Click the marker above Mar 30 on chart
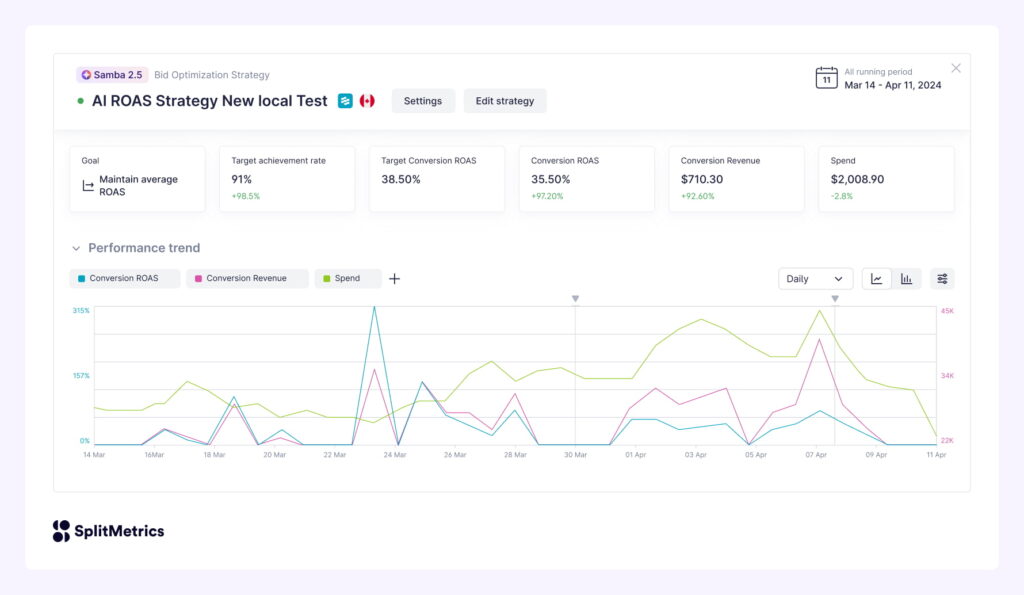Image resolution: width=1024 pixels, height=595 pixels. [x=575, y=298]
